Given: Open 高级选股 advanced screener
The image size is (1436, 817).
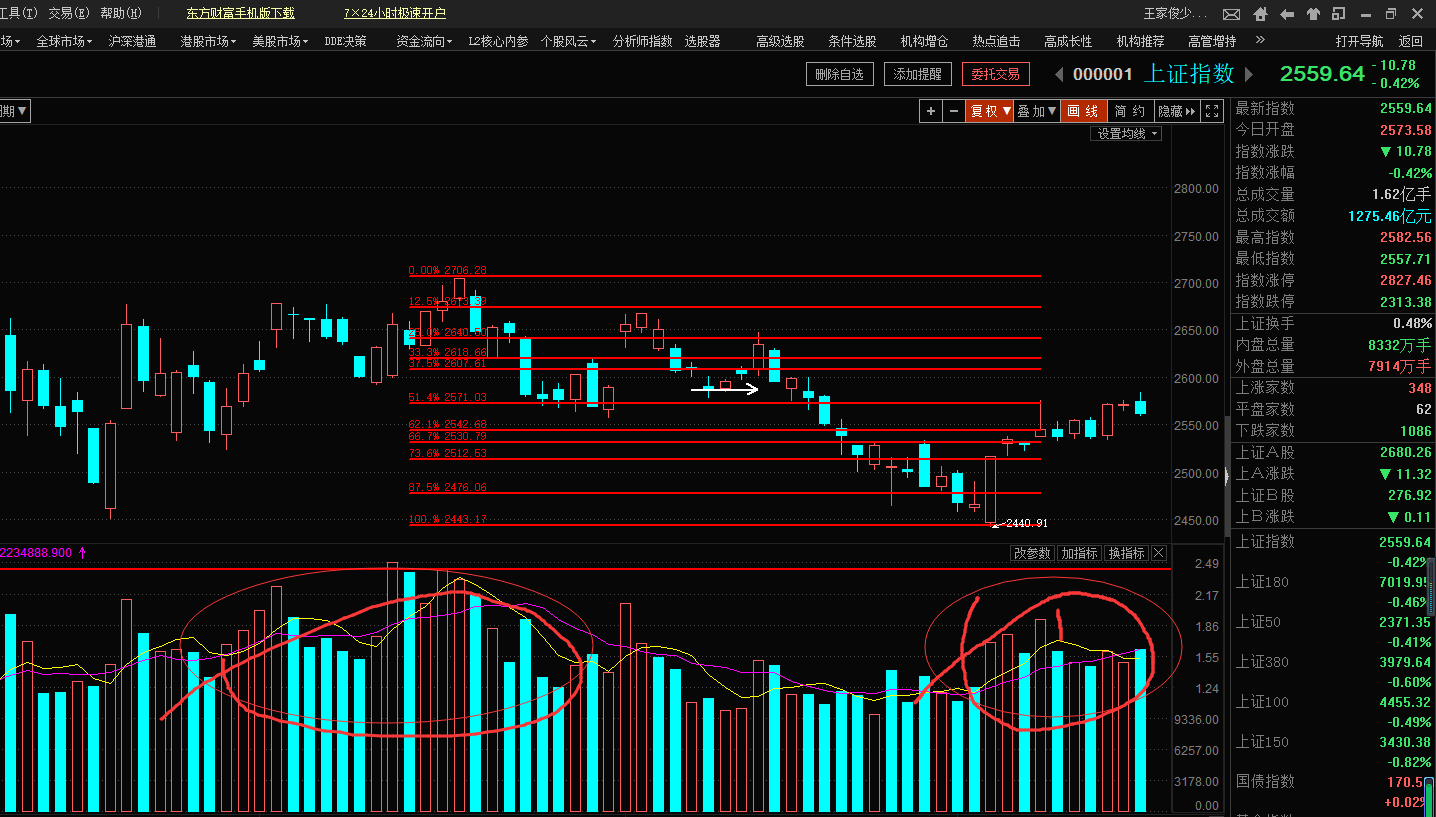Looking at the screenshot, I should pyautogui.click(x=780, y=41).
